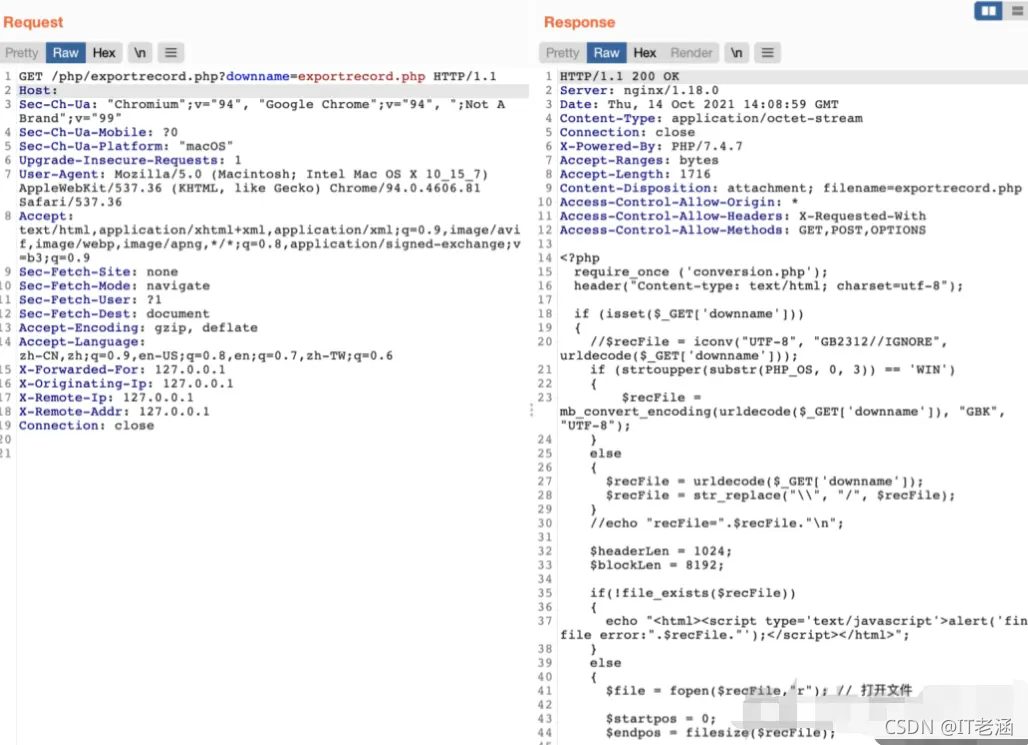
Task: Click the header("Content-type: text/html") code line
Action: (x=768, y=286)
